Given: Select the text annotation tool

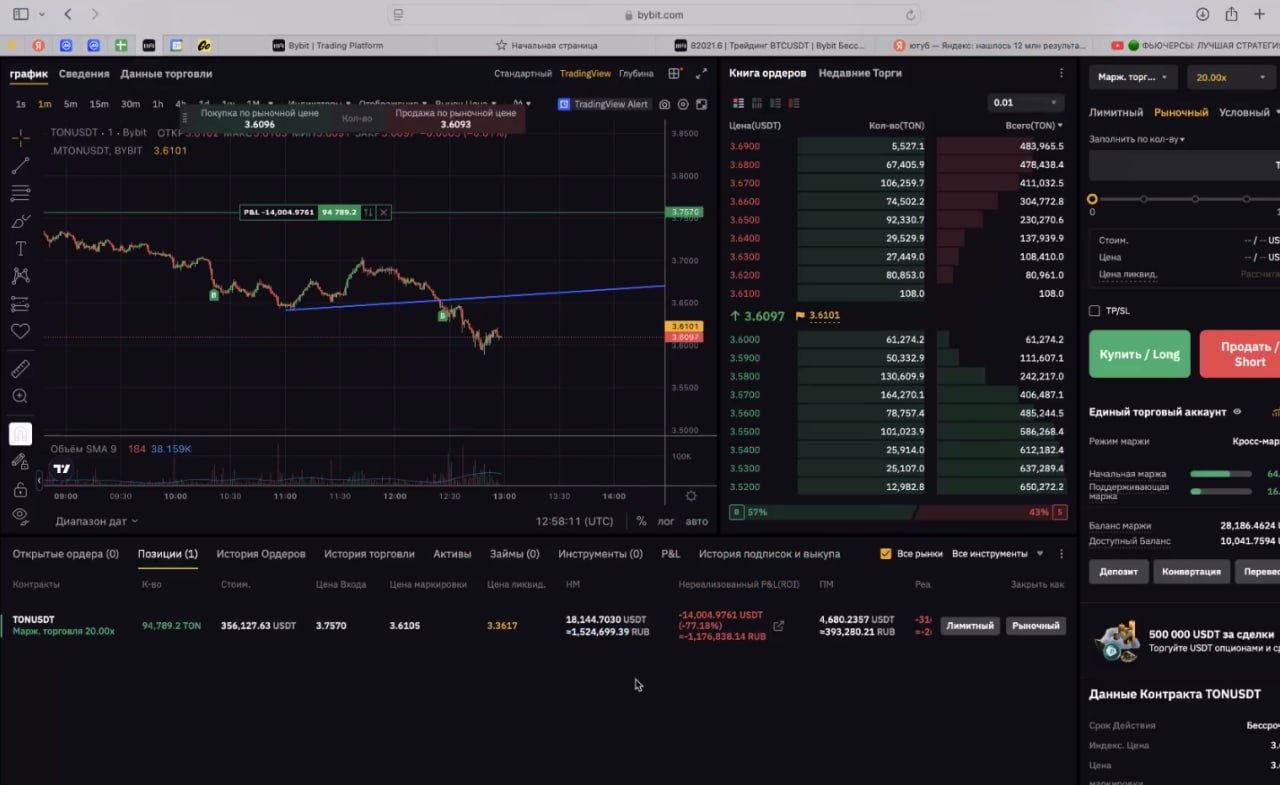Looking at the screenshot, I should (x=20, y=248).
